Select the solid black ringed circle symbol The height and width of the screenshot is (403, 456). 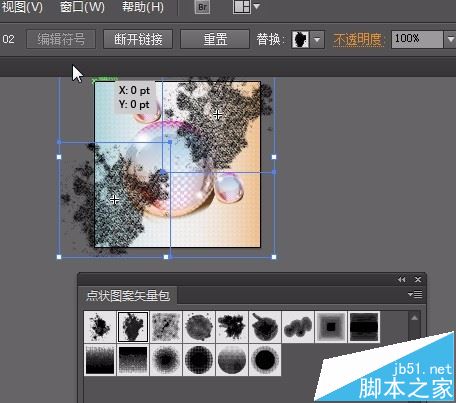click(x=265, y=360)
